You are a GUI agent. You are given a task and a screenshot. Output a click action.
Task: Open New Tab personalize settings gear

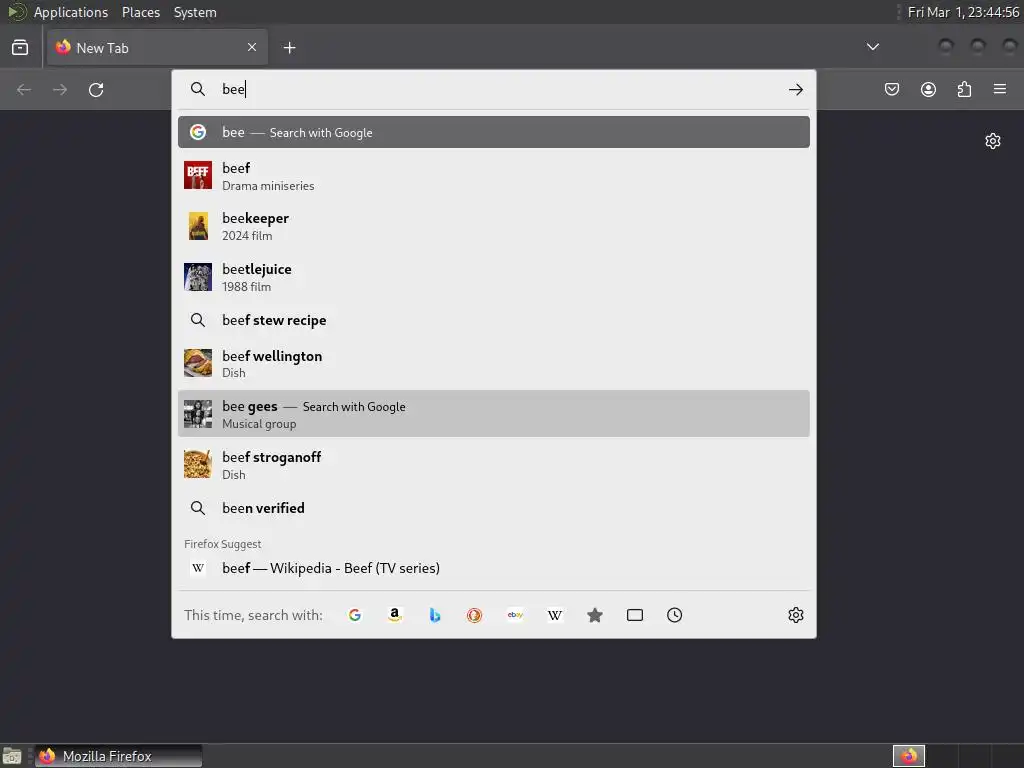point(993,141)
